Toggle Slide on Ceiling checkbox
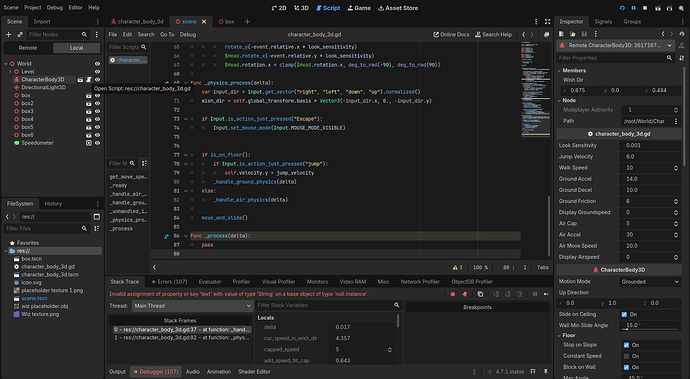This screenshot has height=379, width=690. click(624, 314)
